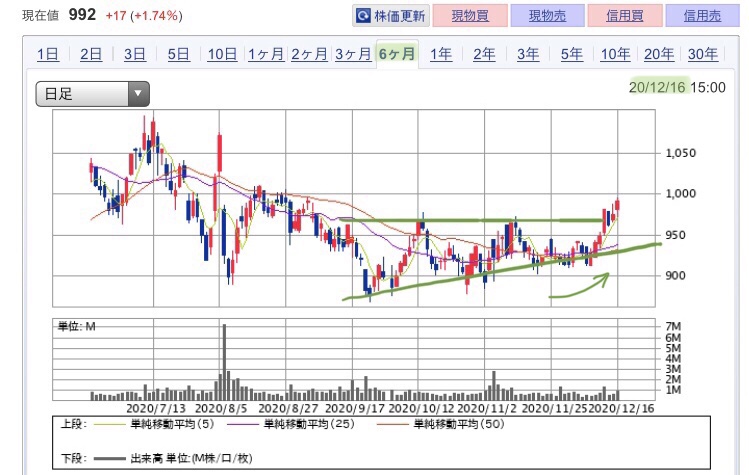Select the 1日 period tab
The height and width of the screenshot is (475, 749).
[47, 55]
